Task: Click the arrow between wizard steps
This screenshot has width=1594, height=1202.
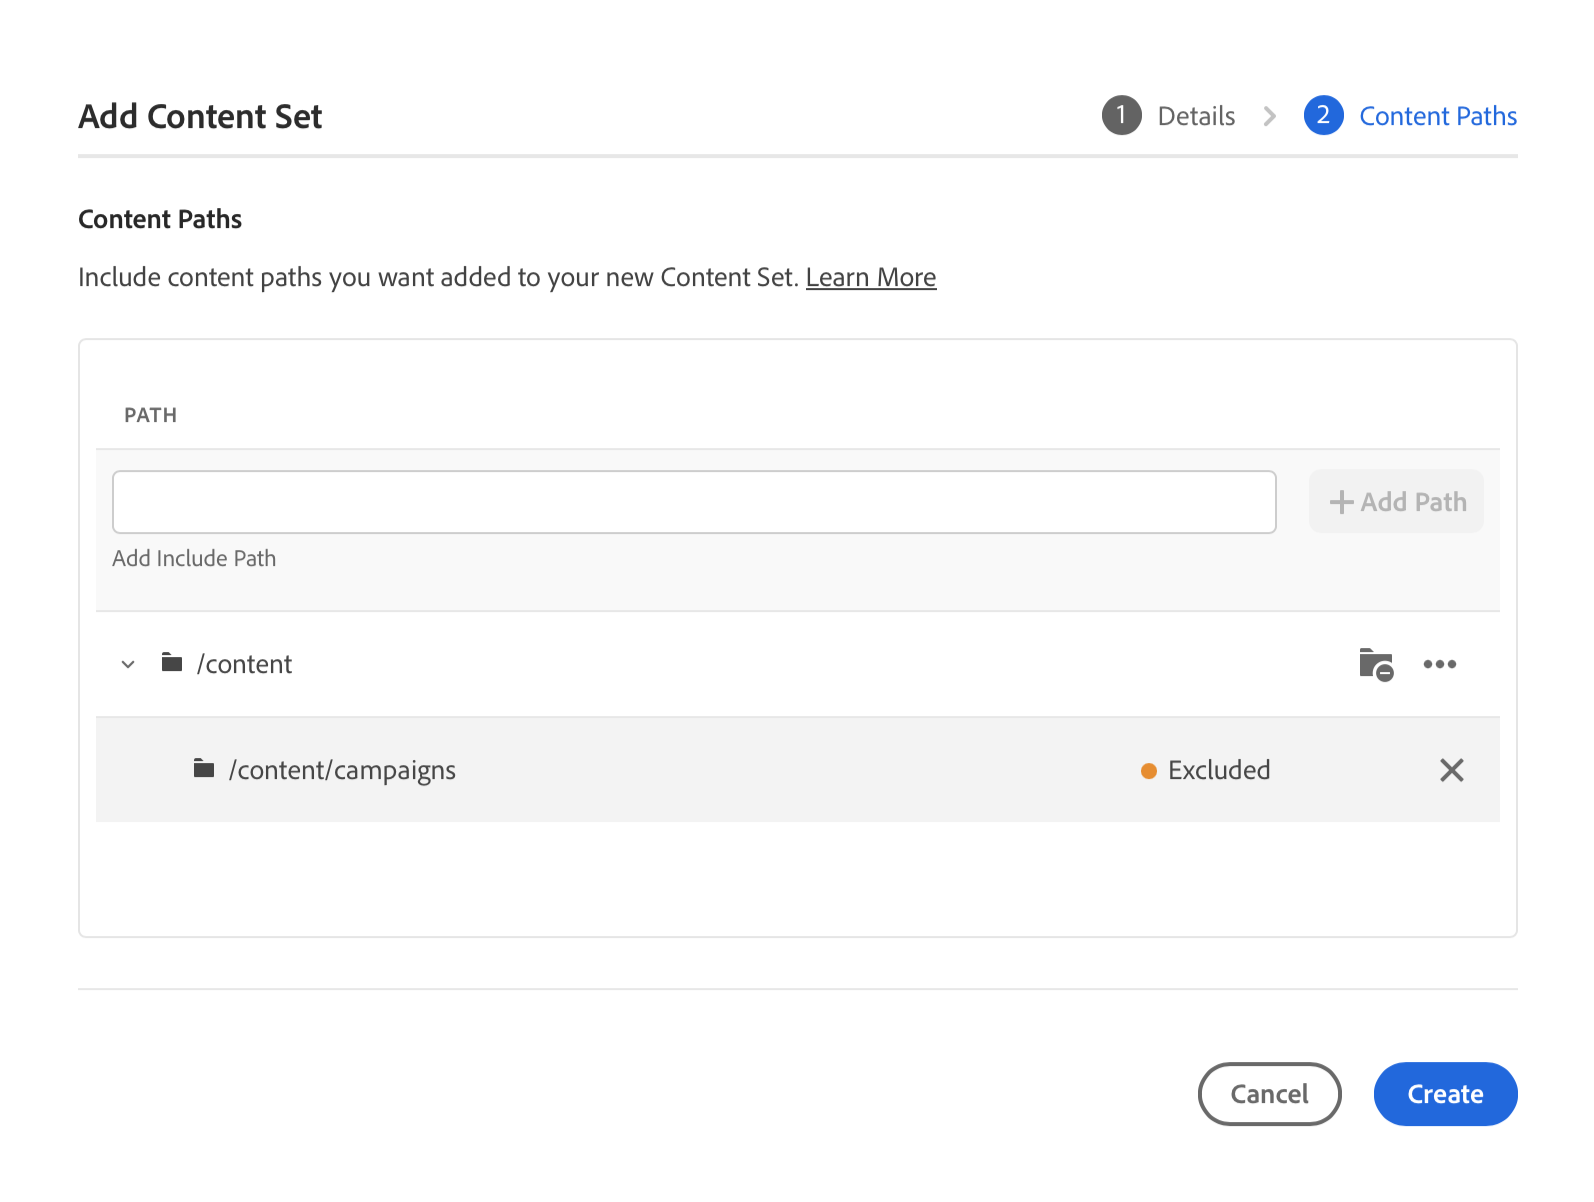Action: pos(1269,116)
